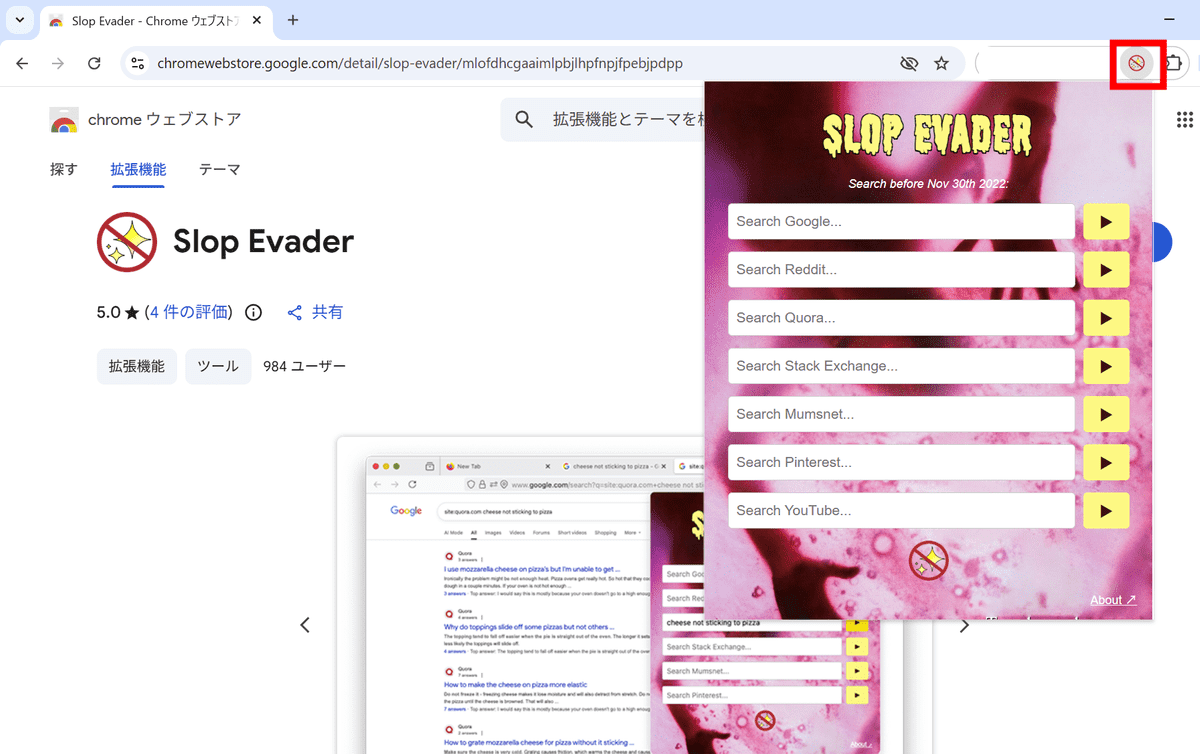1200x754 pixels.
Task: Switch to the テーマ tab
Action: (x=219, y=170)
